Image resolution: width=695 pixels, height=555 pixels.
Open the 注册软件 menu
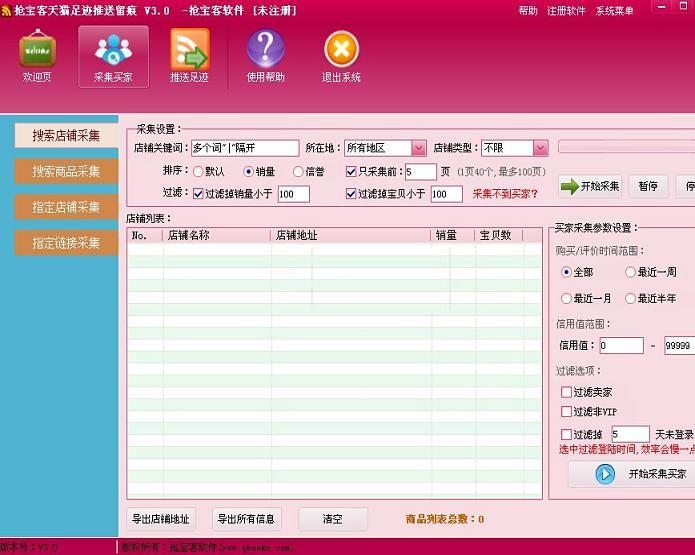pyautogui.click(x=566, y=11)
